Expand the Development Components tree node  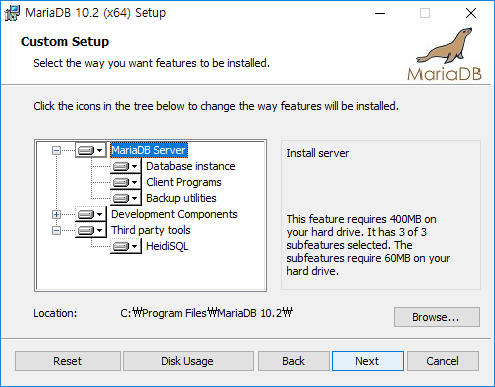point(56,214)
